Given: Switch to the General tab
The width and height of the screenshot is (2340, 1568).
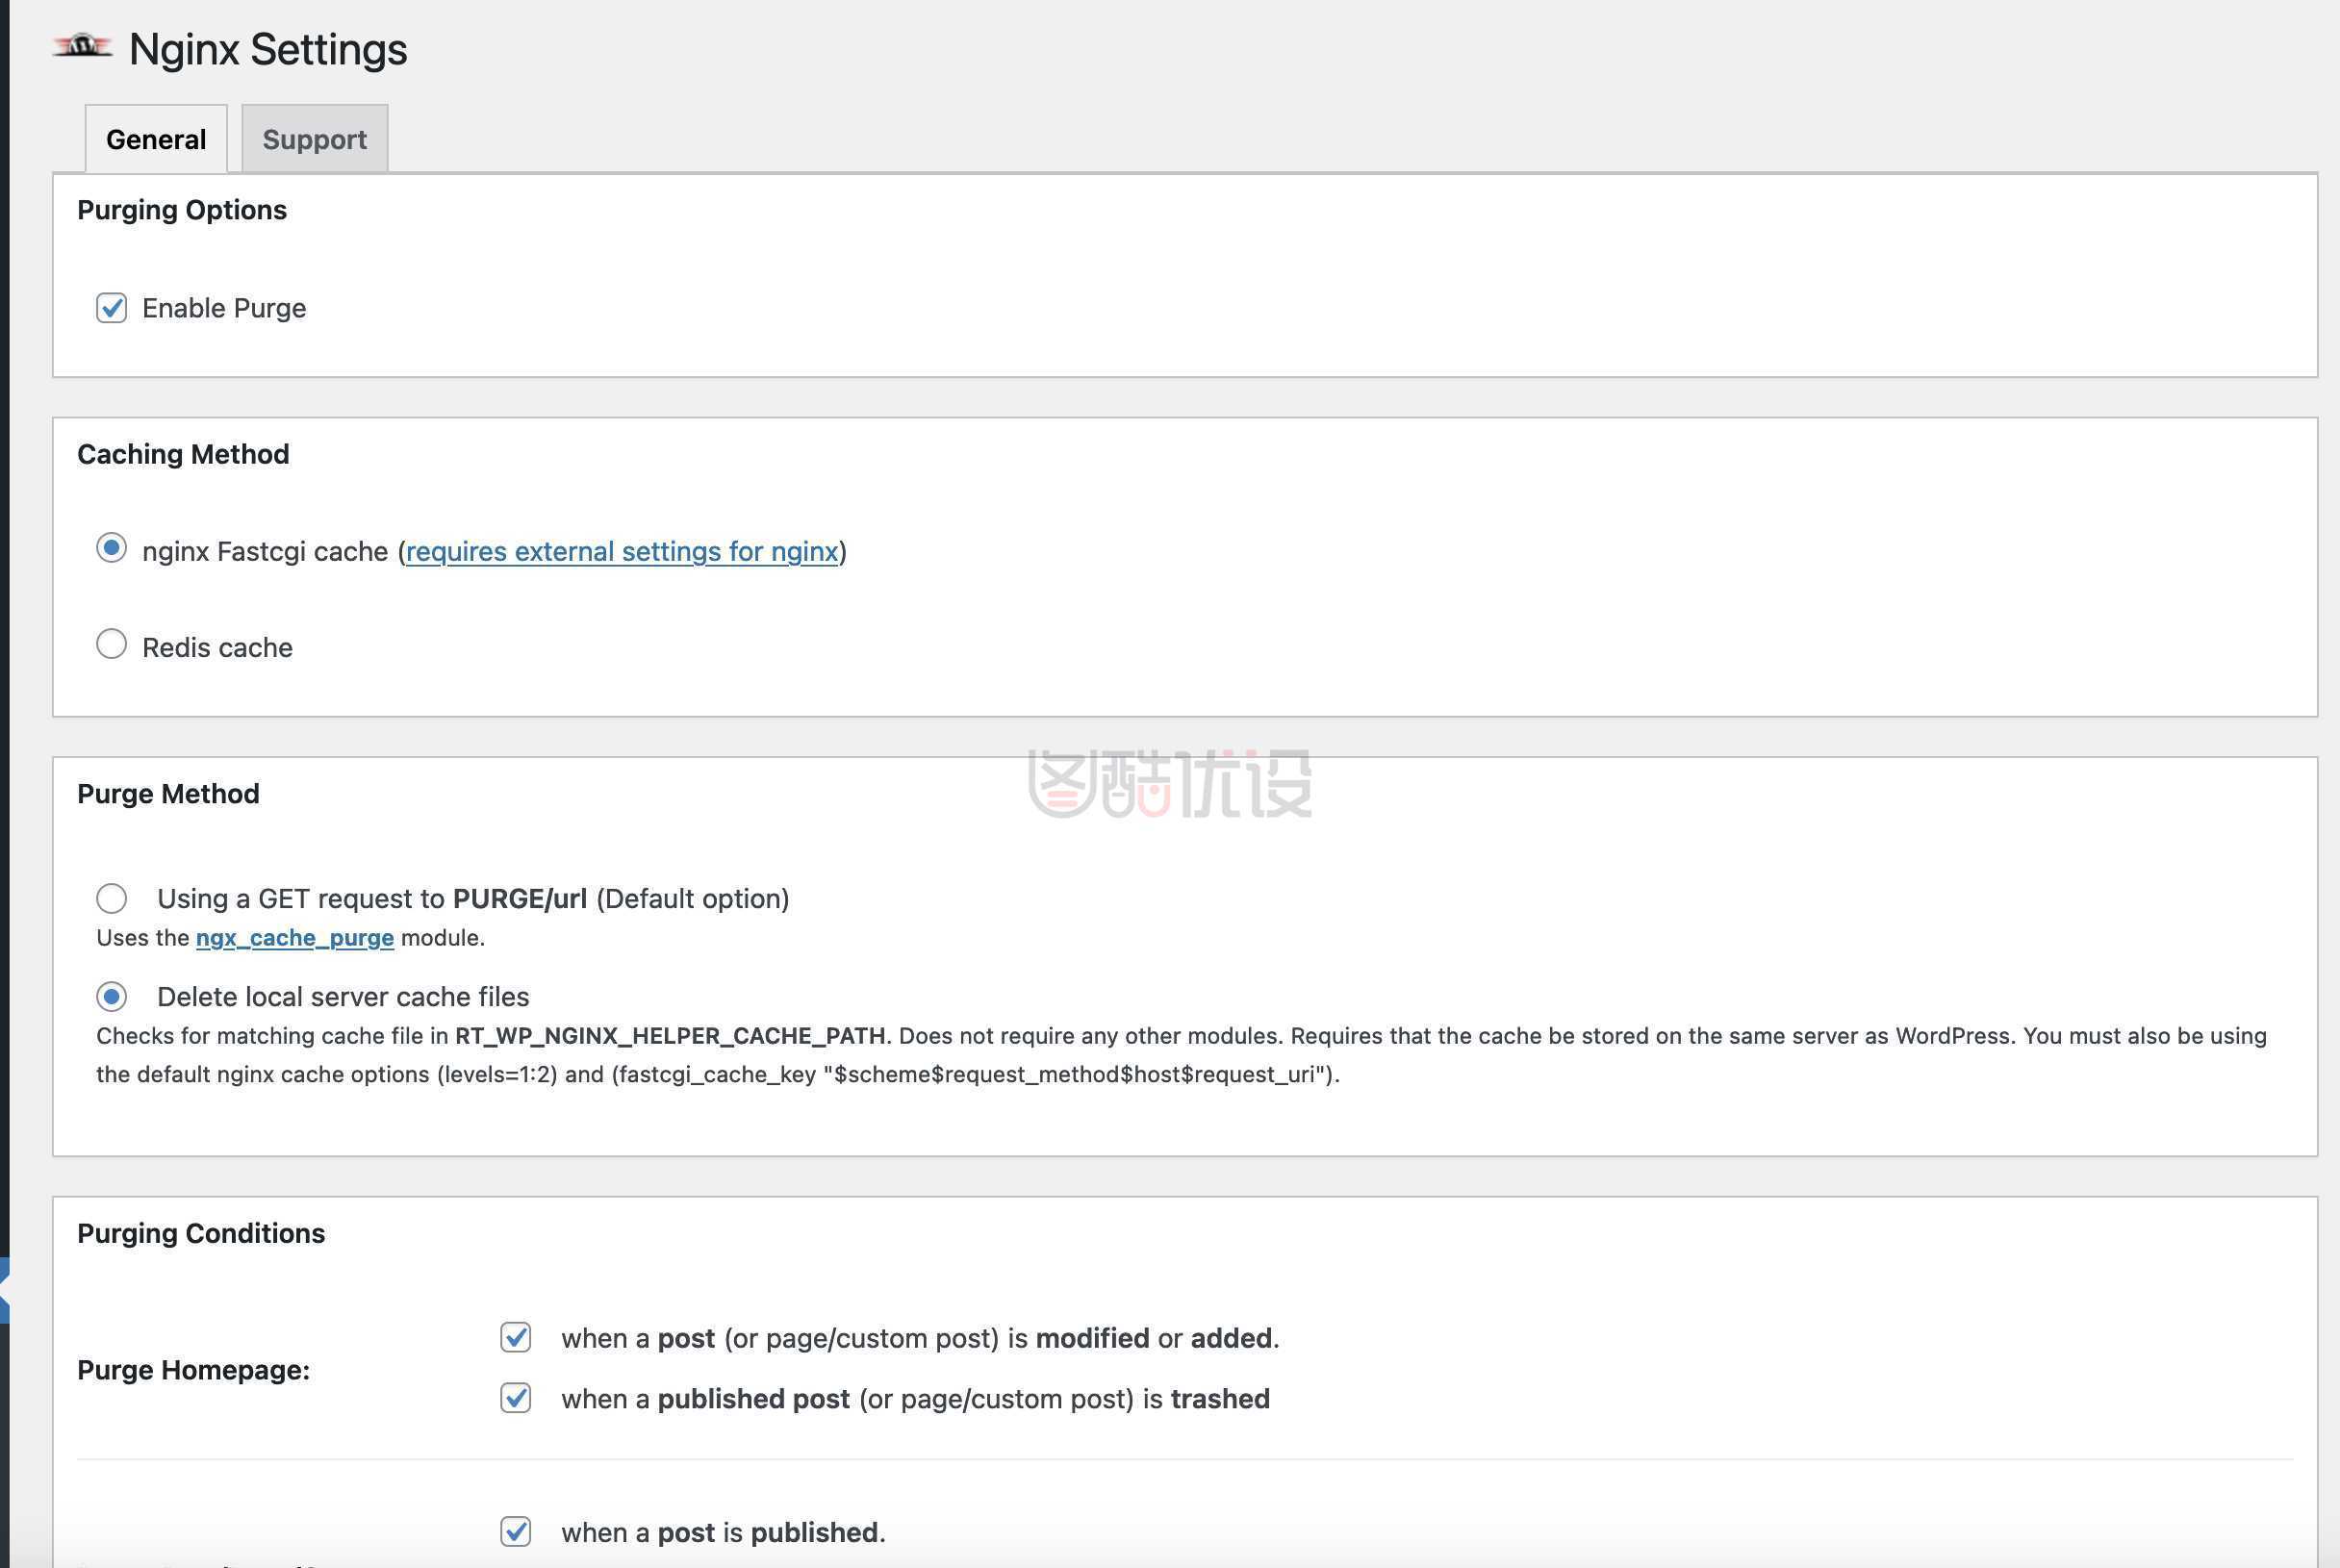Looking at the screenshot, I should tap(156, 139).
